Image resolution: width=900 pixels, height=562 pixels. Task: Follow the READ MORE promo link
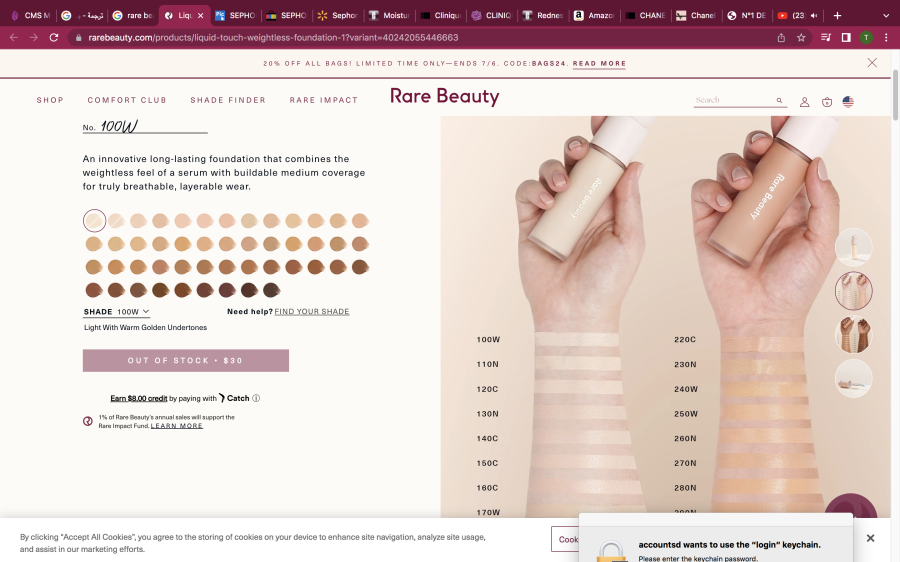coord(599,64)
